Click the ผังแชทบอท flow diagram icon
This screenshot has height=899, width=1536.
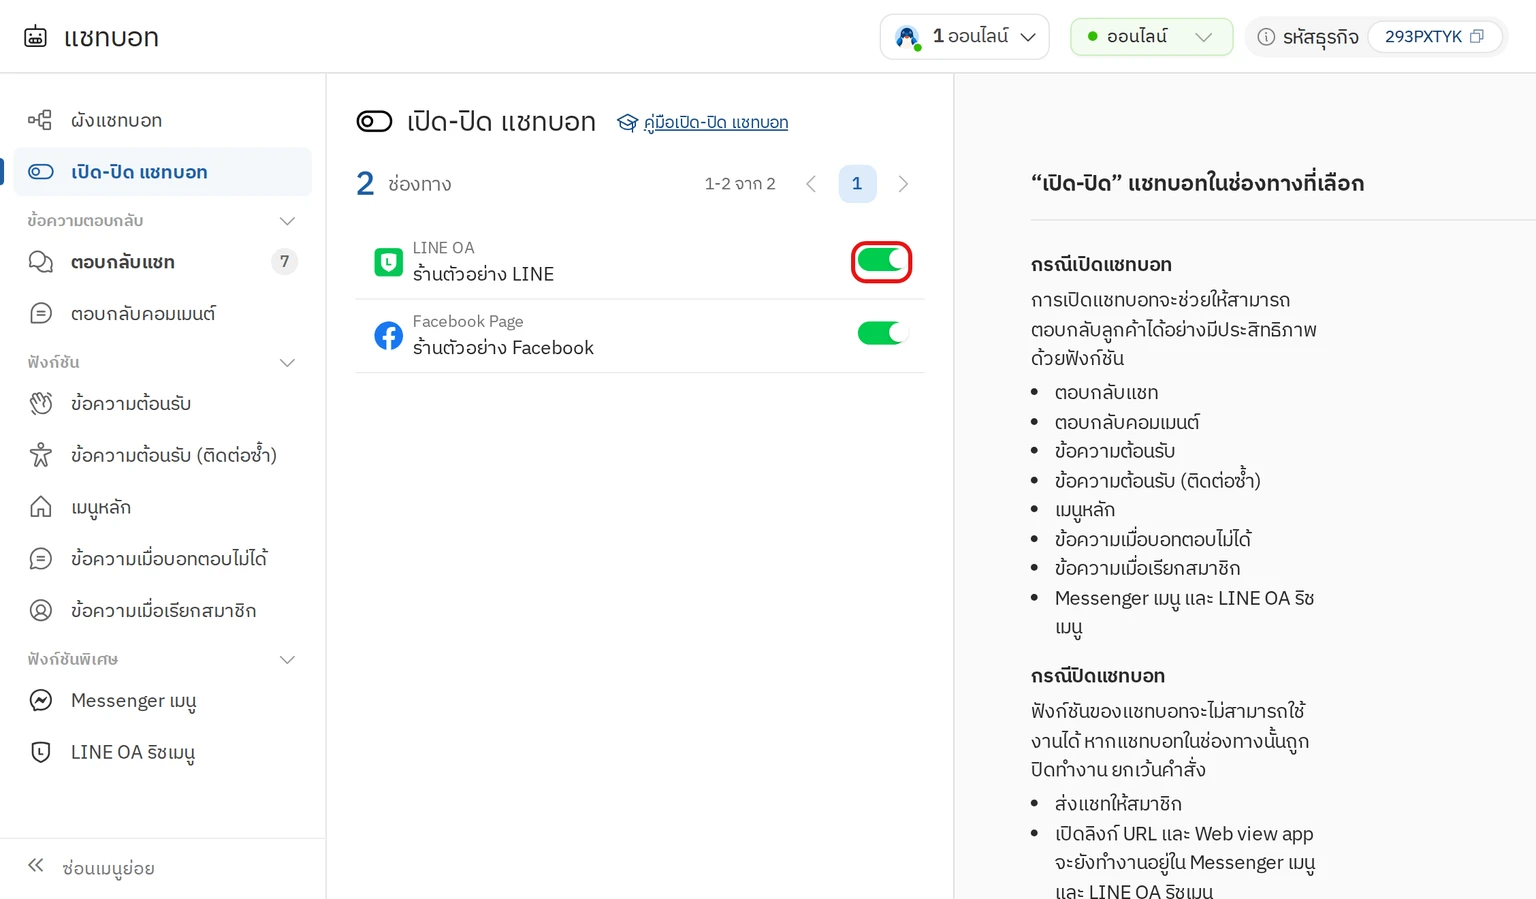40,120
